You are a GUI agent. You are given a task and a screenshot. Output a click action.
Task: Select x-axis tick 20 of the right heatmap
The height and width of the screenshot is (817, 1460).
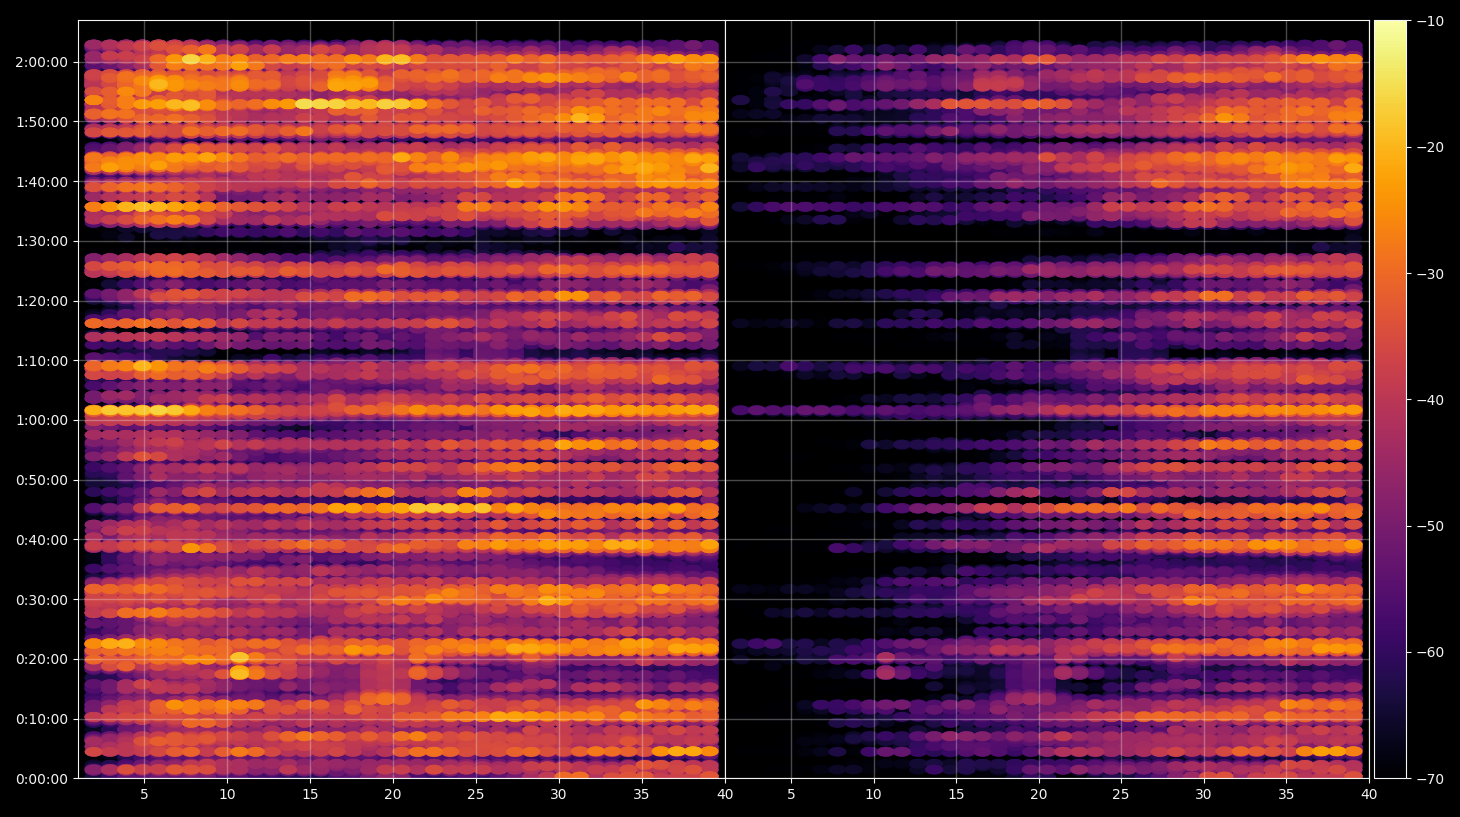1038,795
